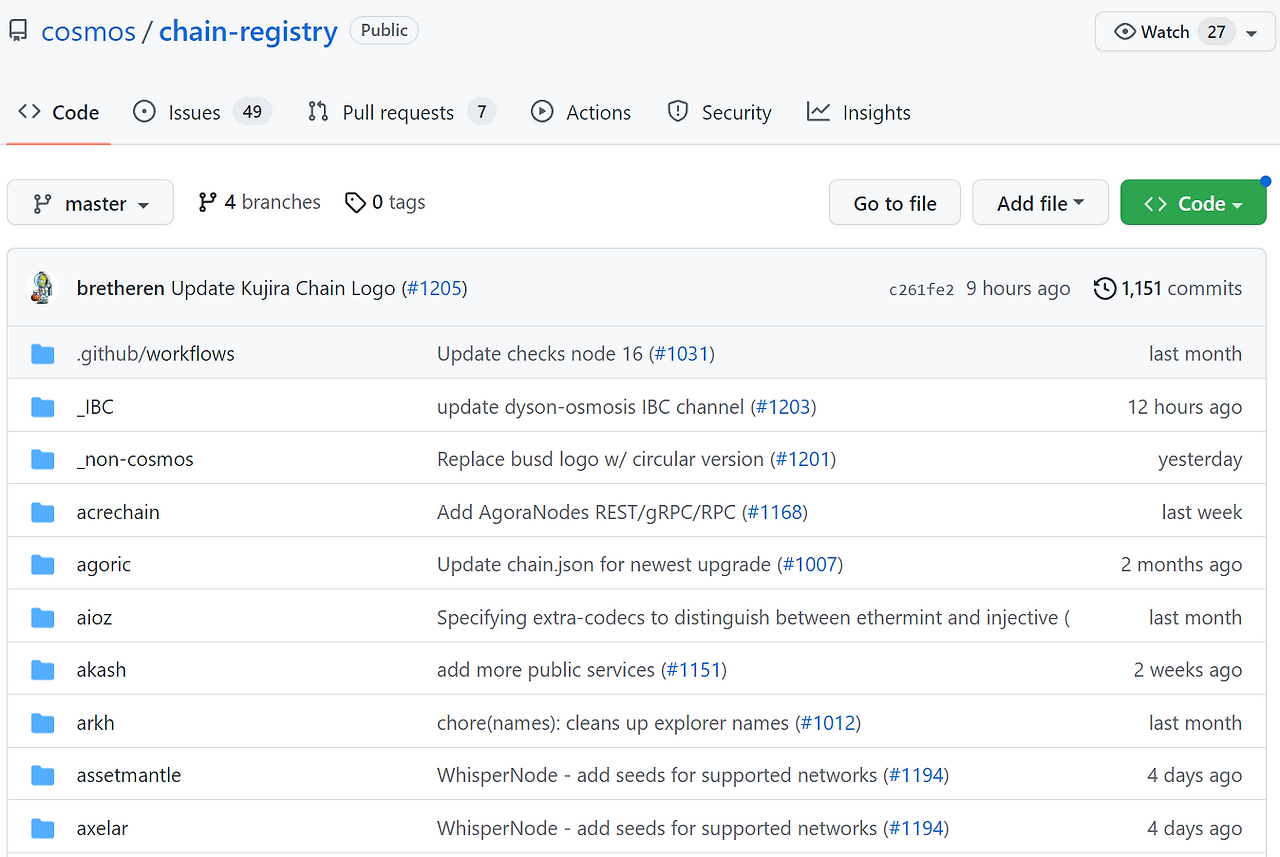This screenshot has width=1280, height=857.
Task: Select the Code tab's angle-brackets icon
Action: (x=29, y=112)
